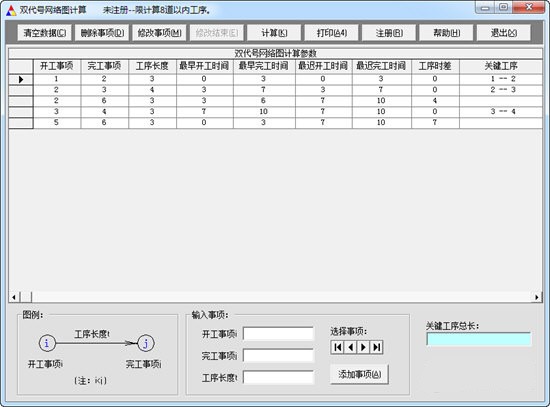Select row header of row 3 to 4
Image resolution: width=550 pixels, height=407 pixels.
point(21,112)
